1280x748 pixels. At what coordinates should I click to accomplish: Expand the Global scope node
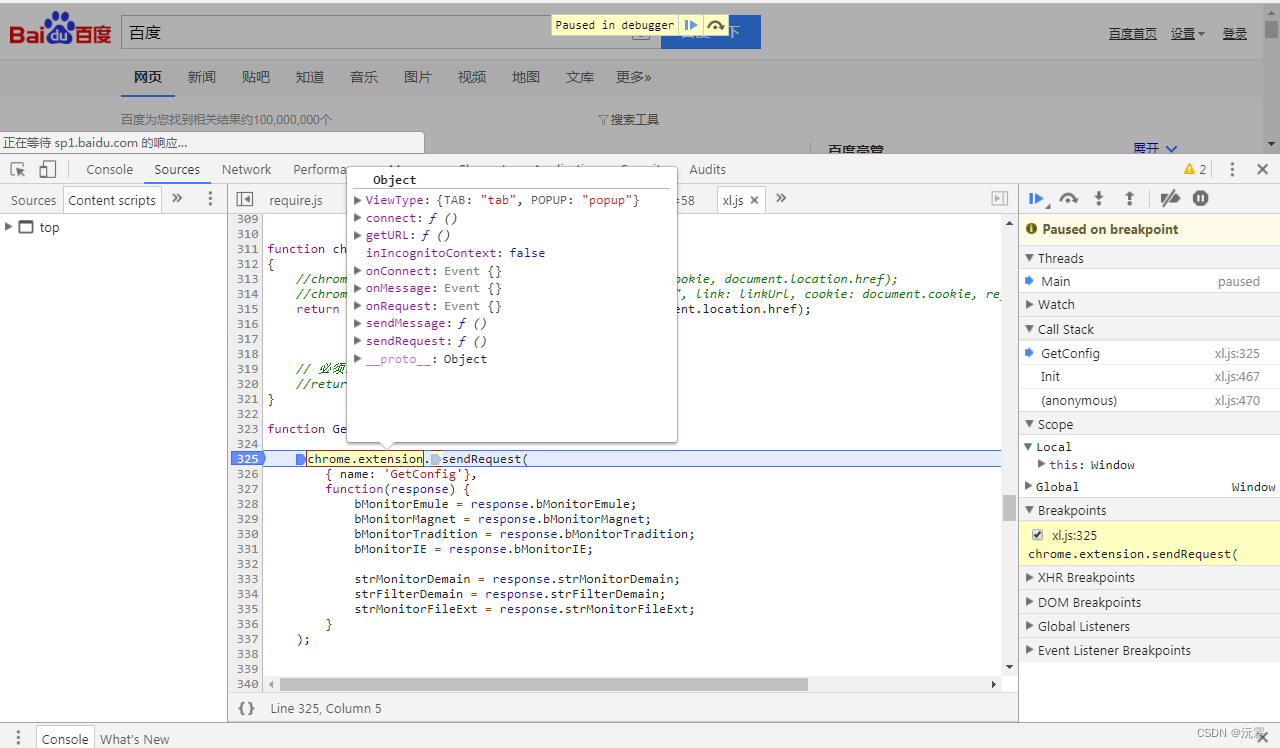pyautogui.click(x=1028, y=487)
